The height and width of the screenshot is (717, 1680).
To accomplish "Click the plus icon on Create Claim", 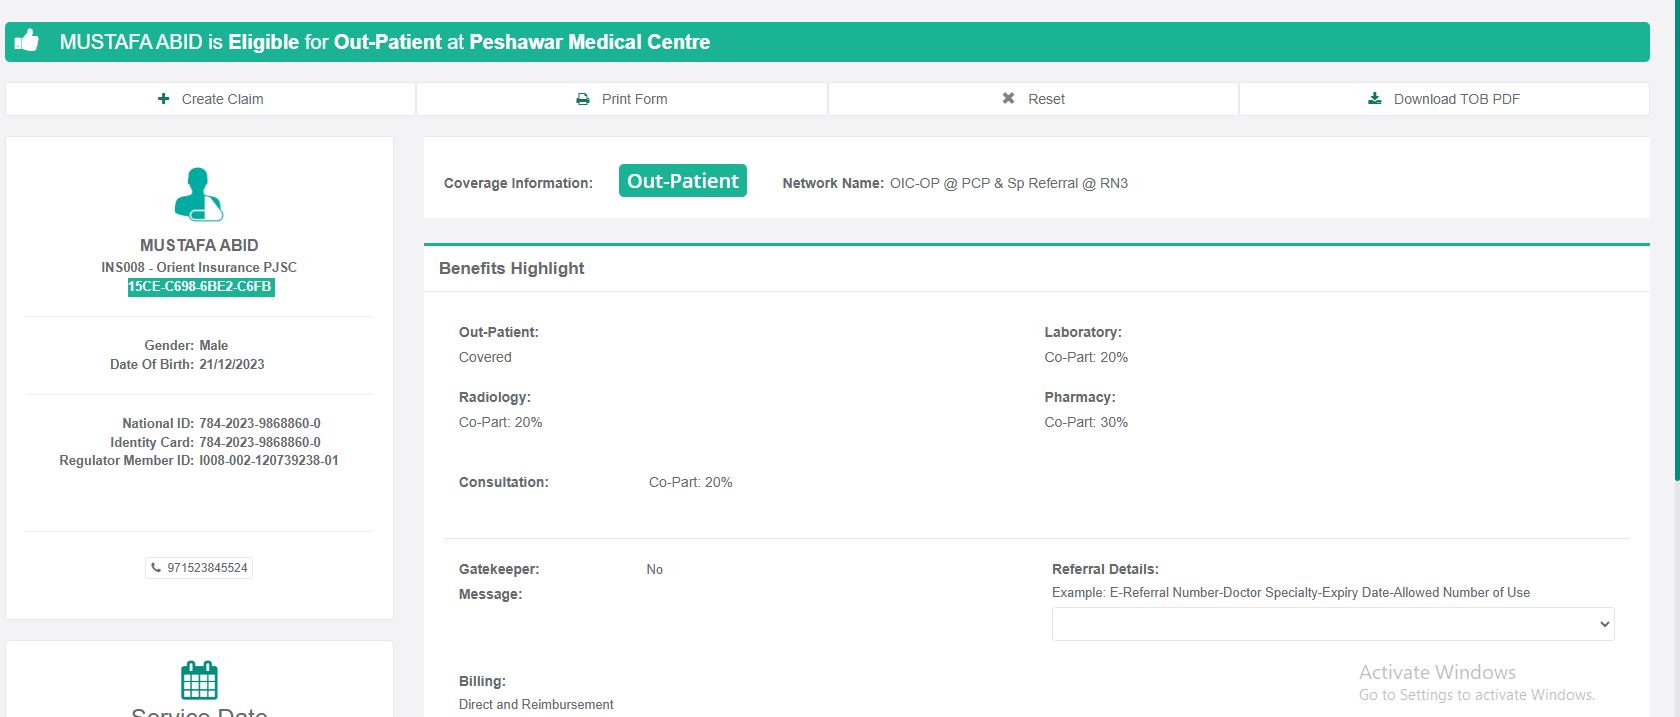I will click(x=163, y=99).
